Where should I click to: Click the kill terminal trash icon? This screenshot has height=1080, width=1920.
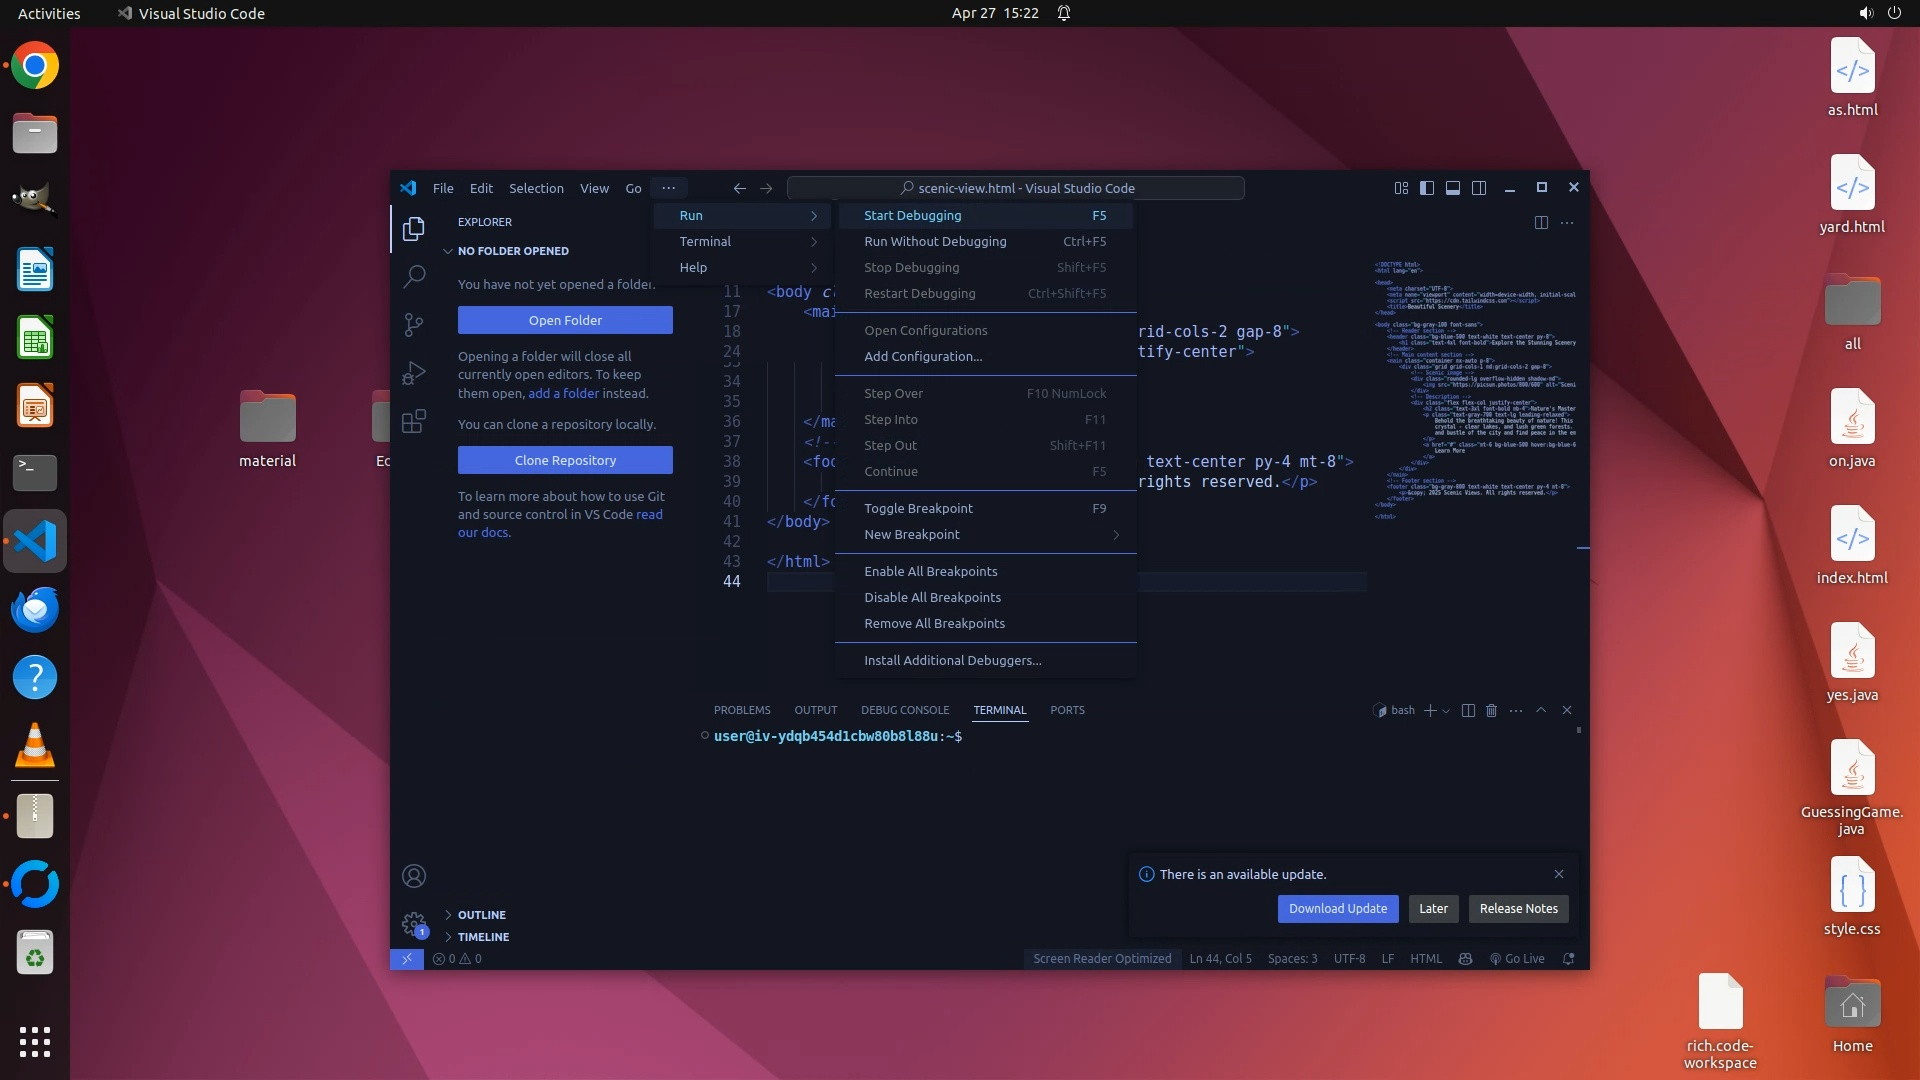pos(1491,710)
